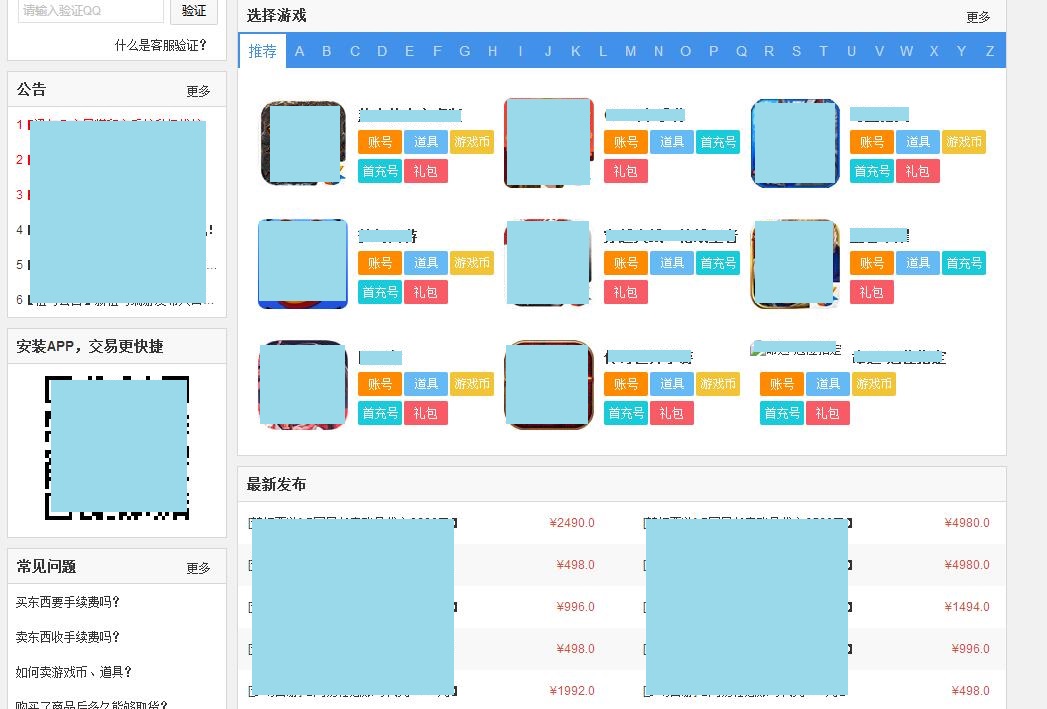Expand 更多 in the 公告 panel

click(x=198, y=91)
